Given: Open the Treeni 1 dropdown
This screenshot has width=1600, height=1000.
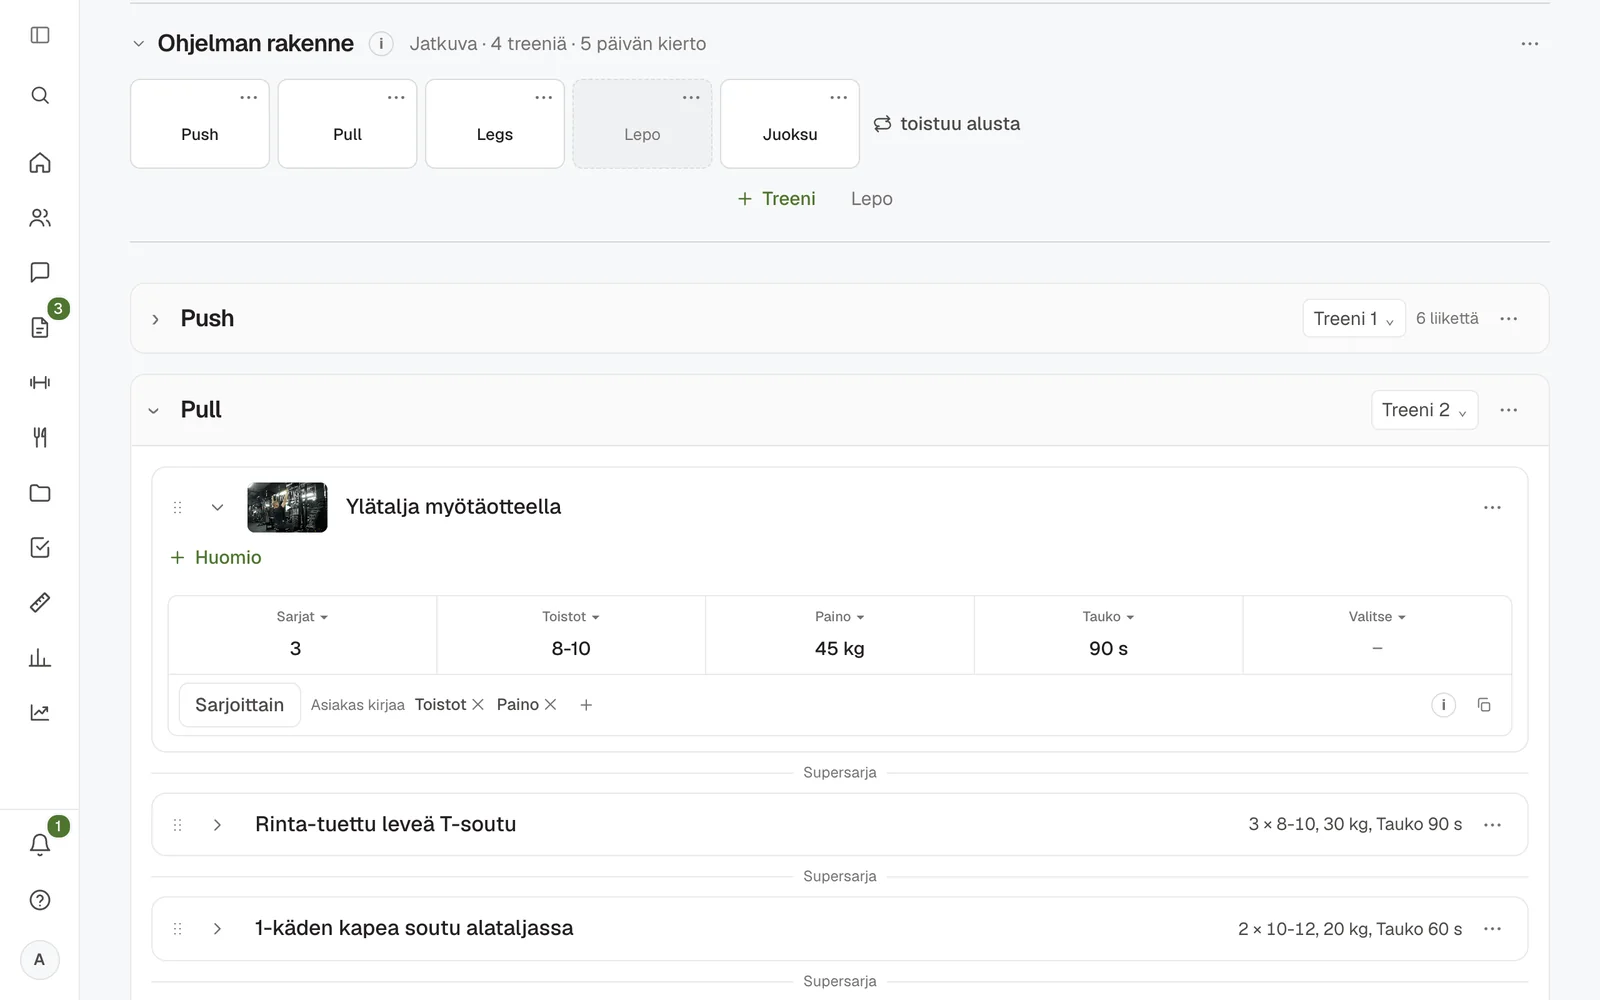Looking at the screenshot, I should [x=1354, y=319].
